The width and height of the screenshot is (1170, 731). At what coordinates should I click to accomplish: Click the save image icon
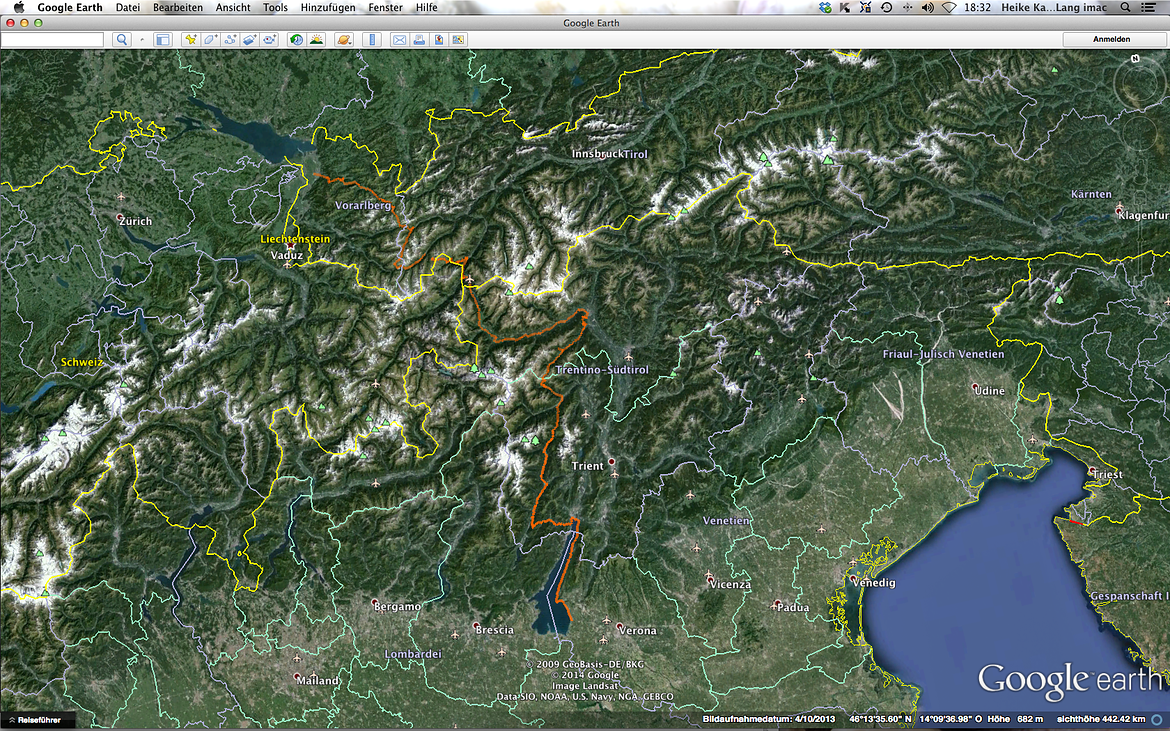pos(439,40)
